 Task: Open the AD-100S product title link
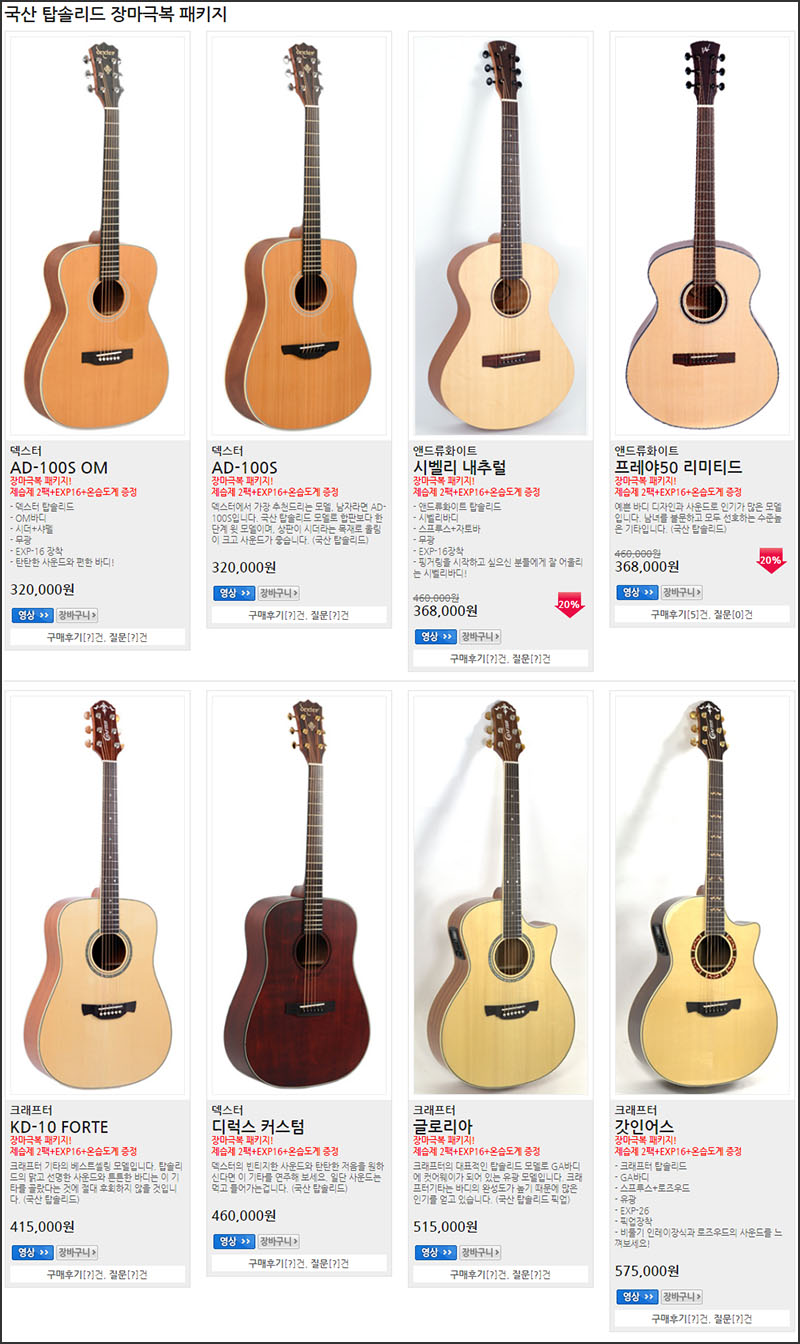[x=245, y=467]
